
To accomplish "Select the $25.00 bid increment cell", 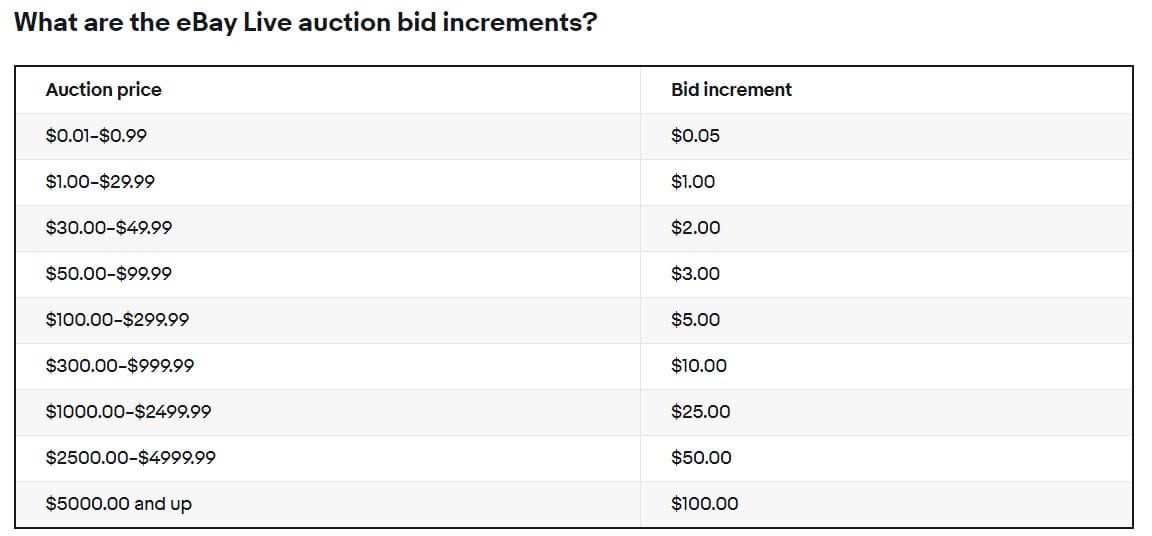I will click(700, 412).
